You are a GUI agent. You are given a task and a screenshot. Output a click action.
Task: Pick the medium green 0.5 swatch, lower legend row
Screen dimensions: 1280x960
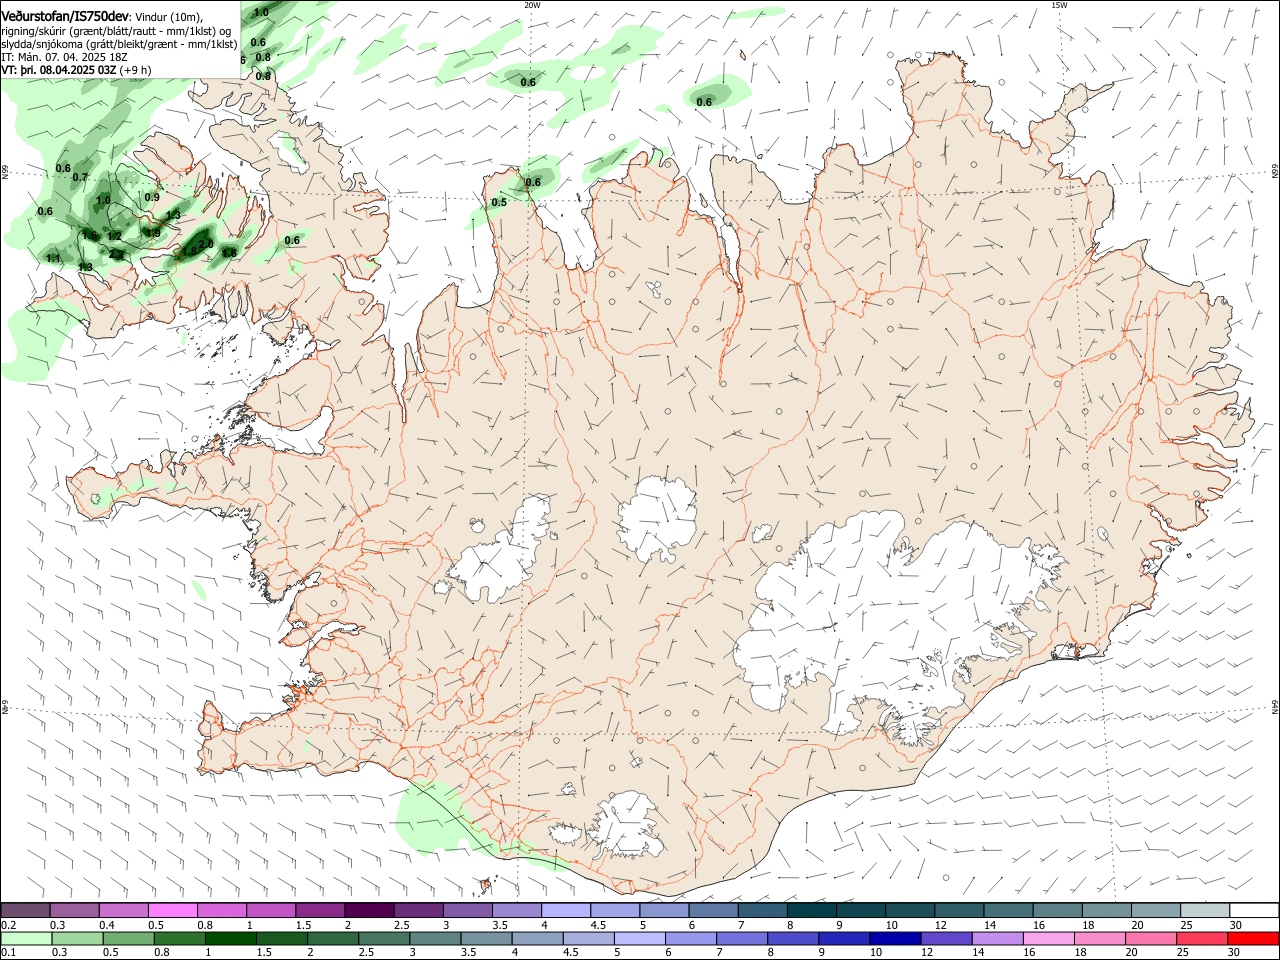pyautogui.click(x=129, y=938)
